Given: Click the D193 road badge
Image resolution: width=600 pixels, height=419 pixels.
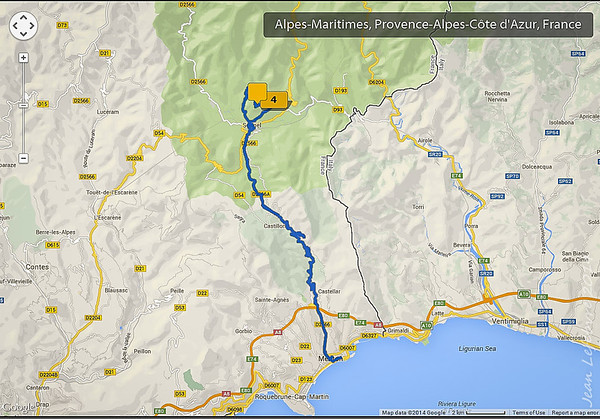Looking at the screenshot, I should tap(341, 91).
